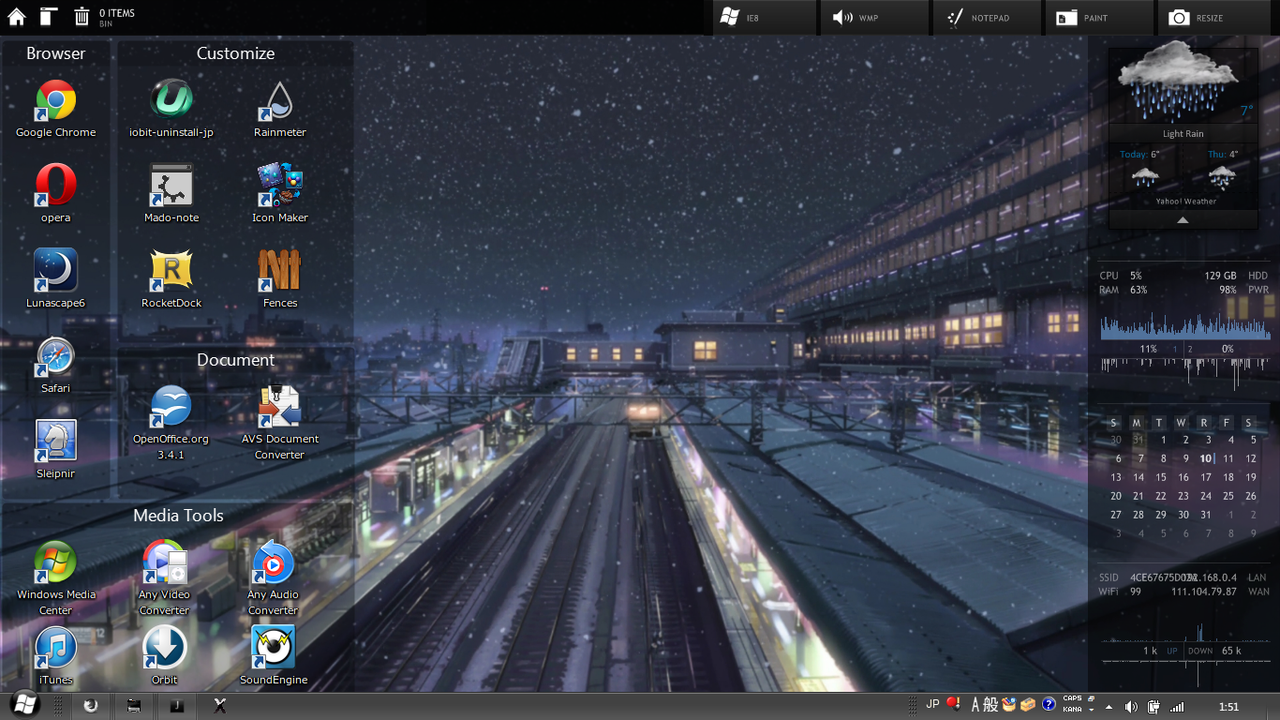
Task: Click the Yahoo! Weather link
Action: point(1186,201)
